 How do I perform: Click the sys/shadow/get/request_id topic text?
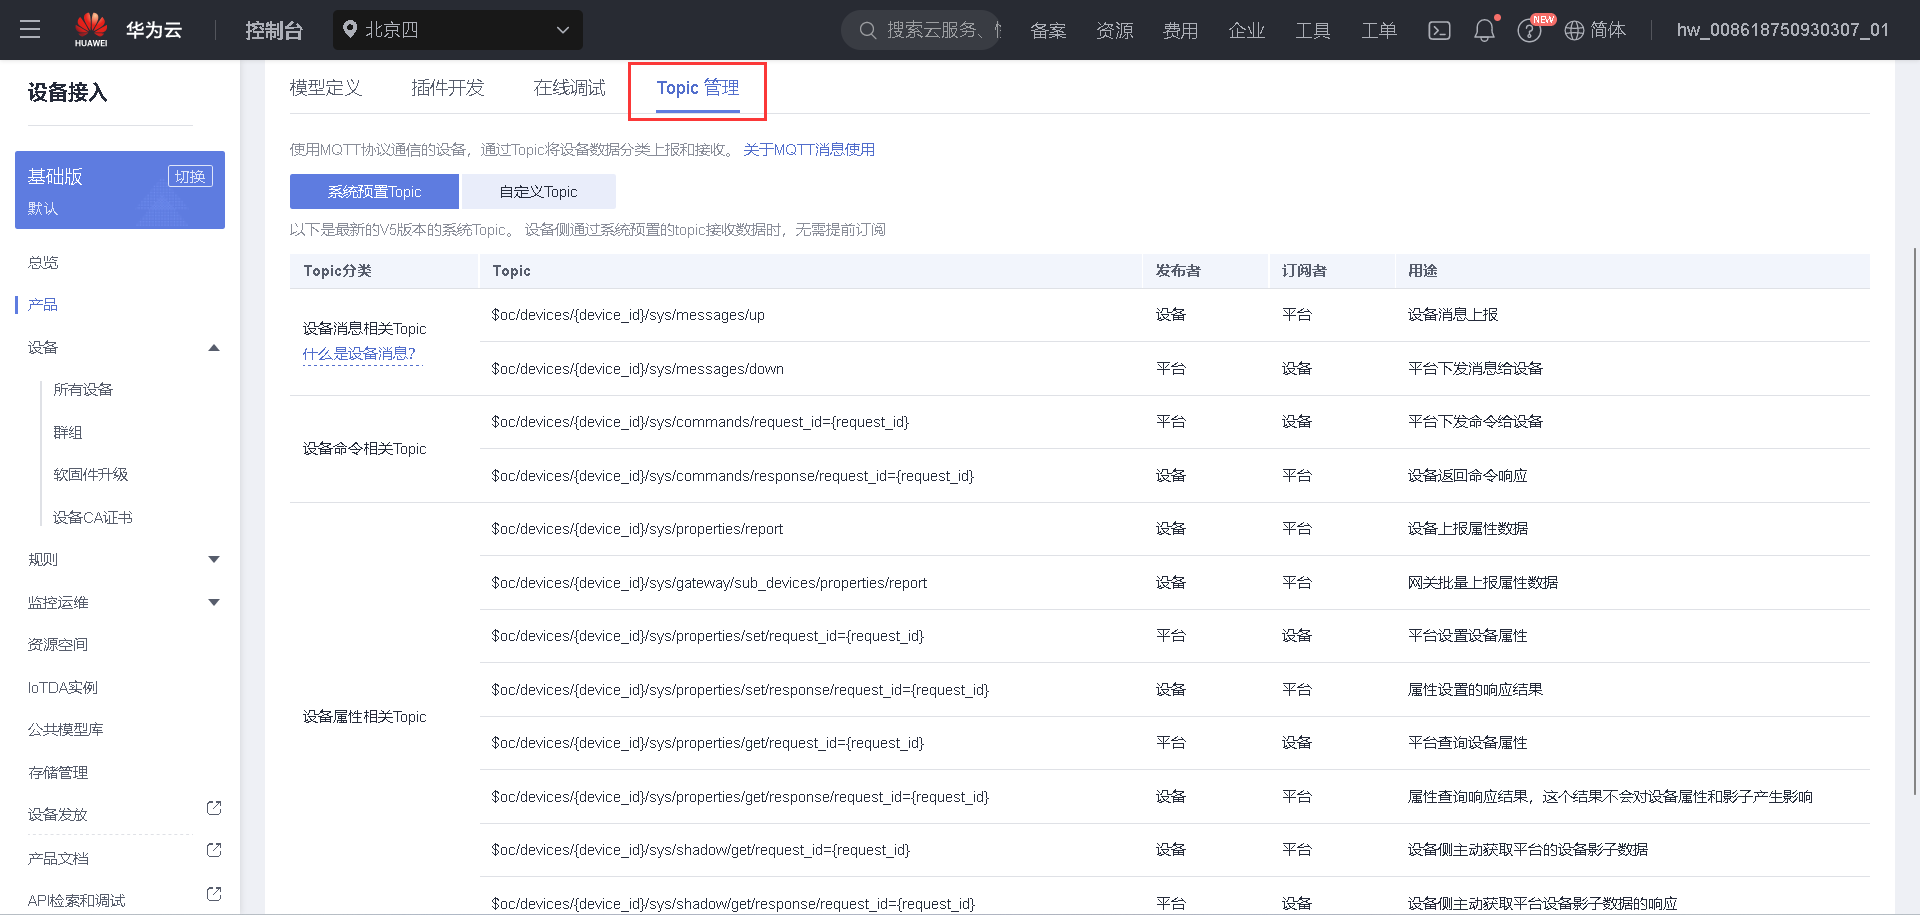point(700,850)
